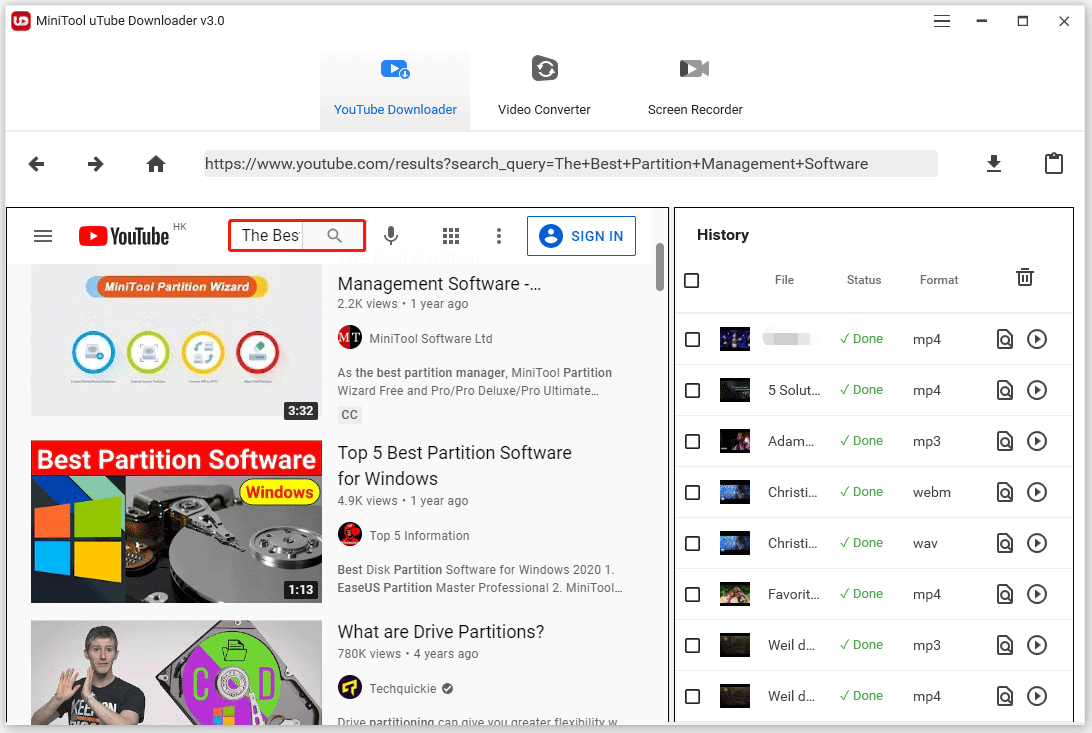Click the download arrow icon beside the URL bar

[x=994, y=164]
